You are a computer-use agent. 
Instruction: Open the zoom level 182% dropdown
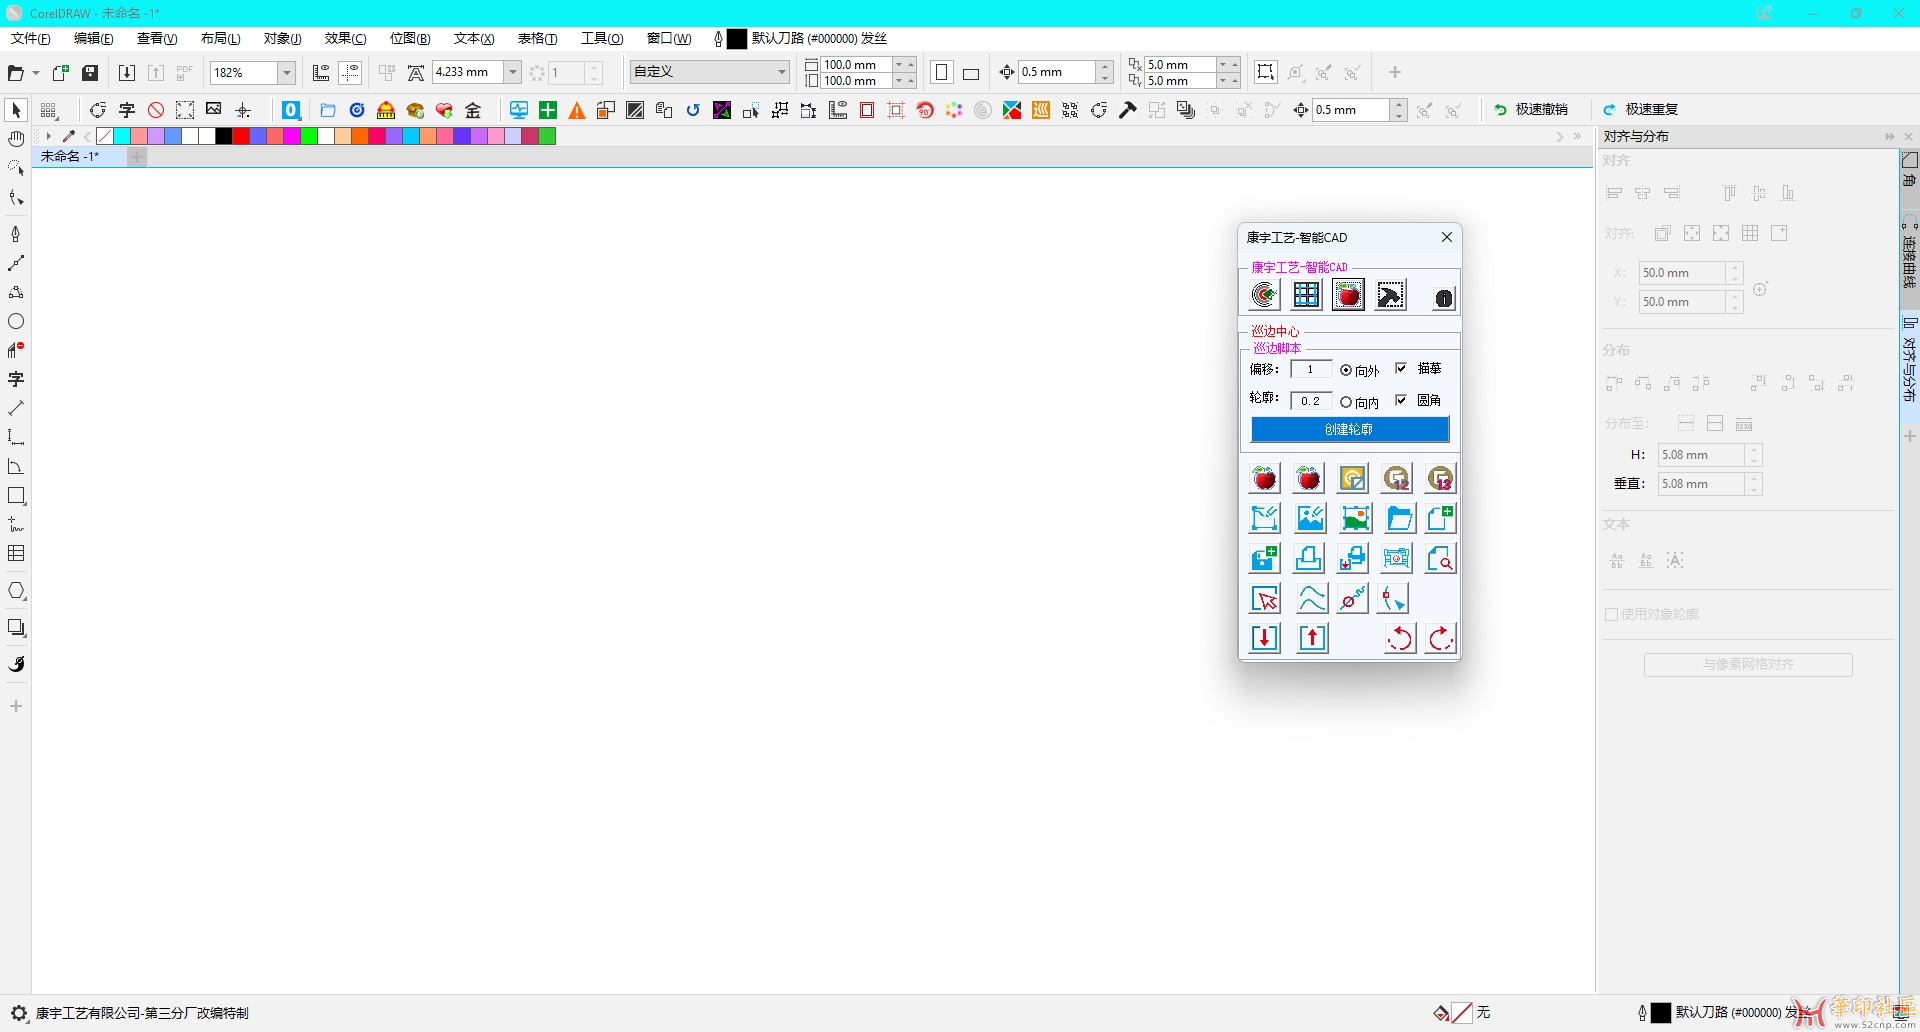(x=287, y=72)
